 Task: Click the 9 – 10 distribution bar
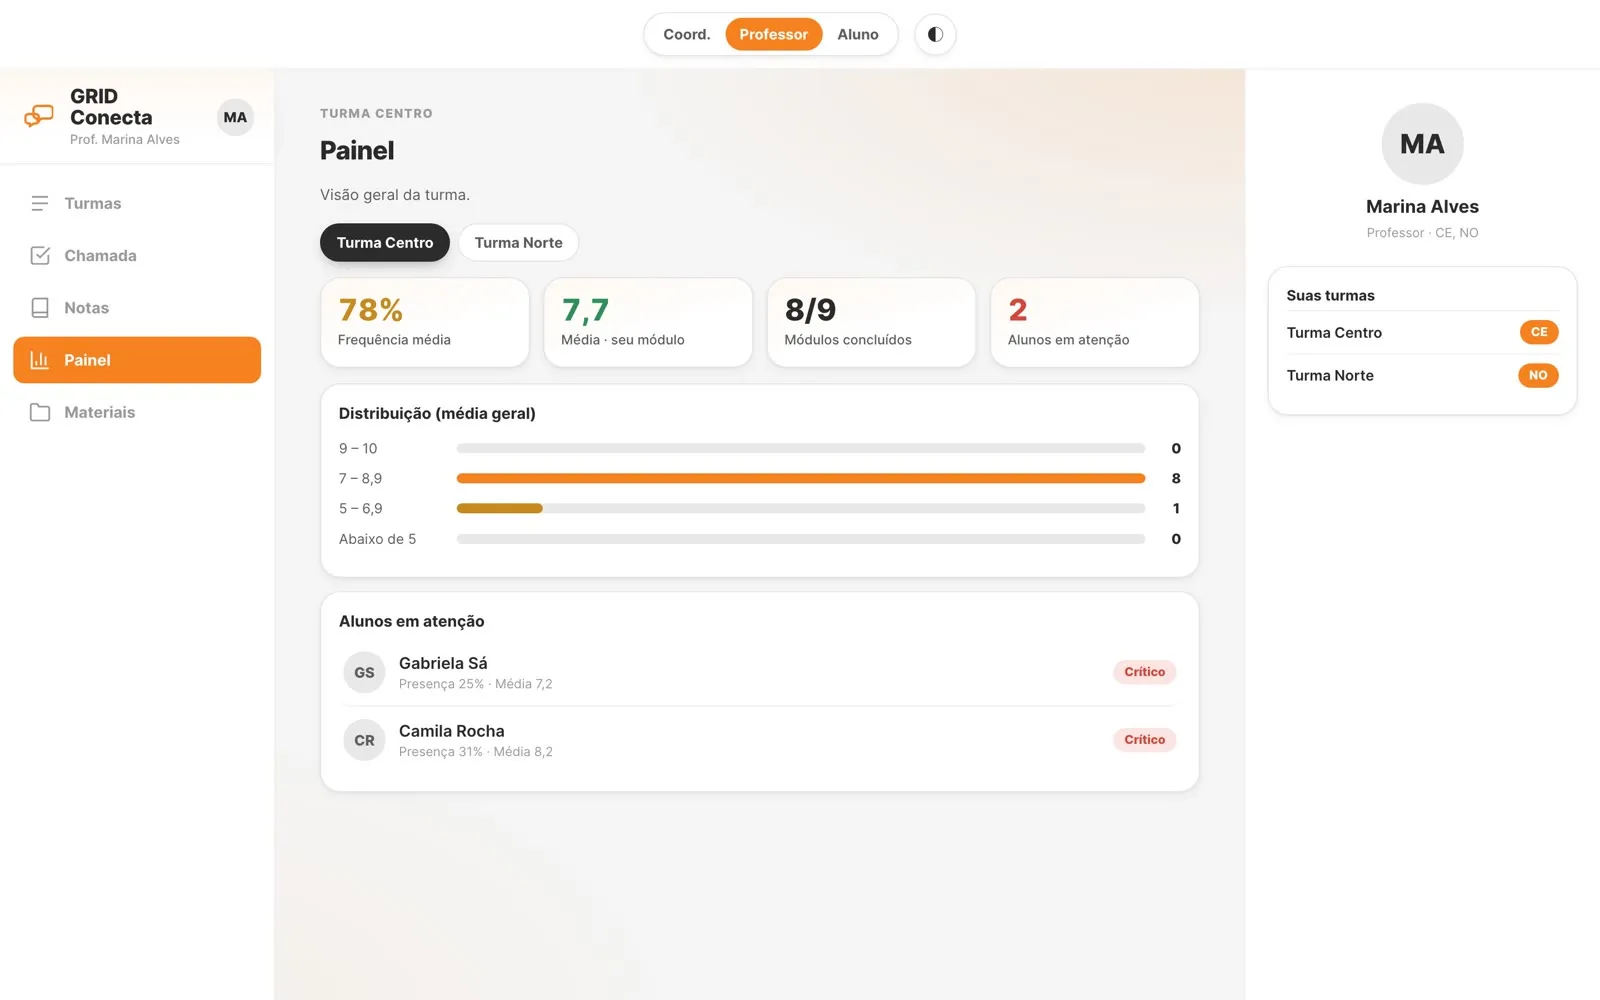tap(800, 448)
